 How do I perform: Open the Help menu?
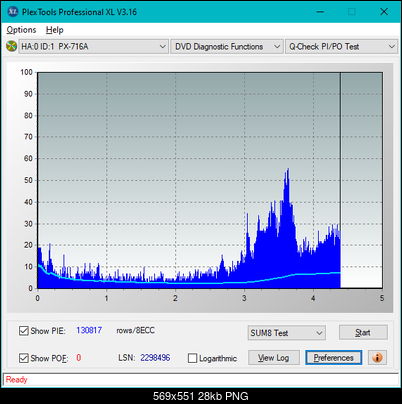point(55,30)
